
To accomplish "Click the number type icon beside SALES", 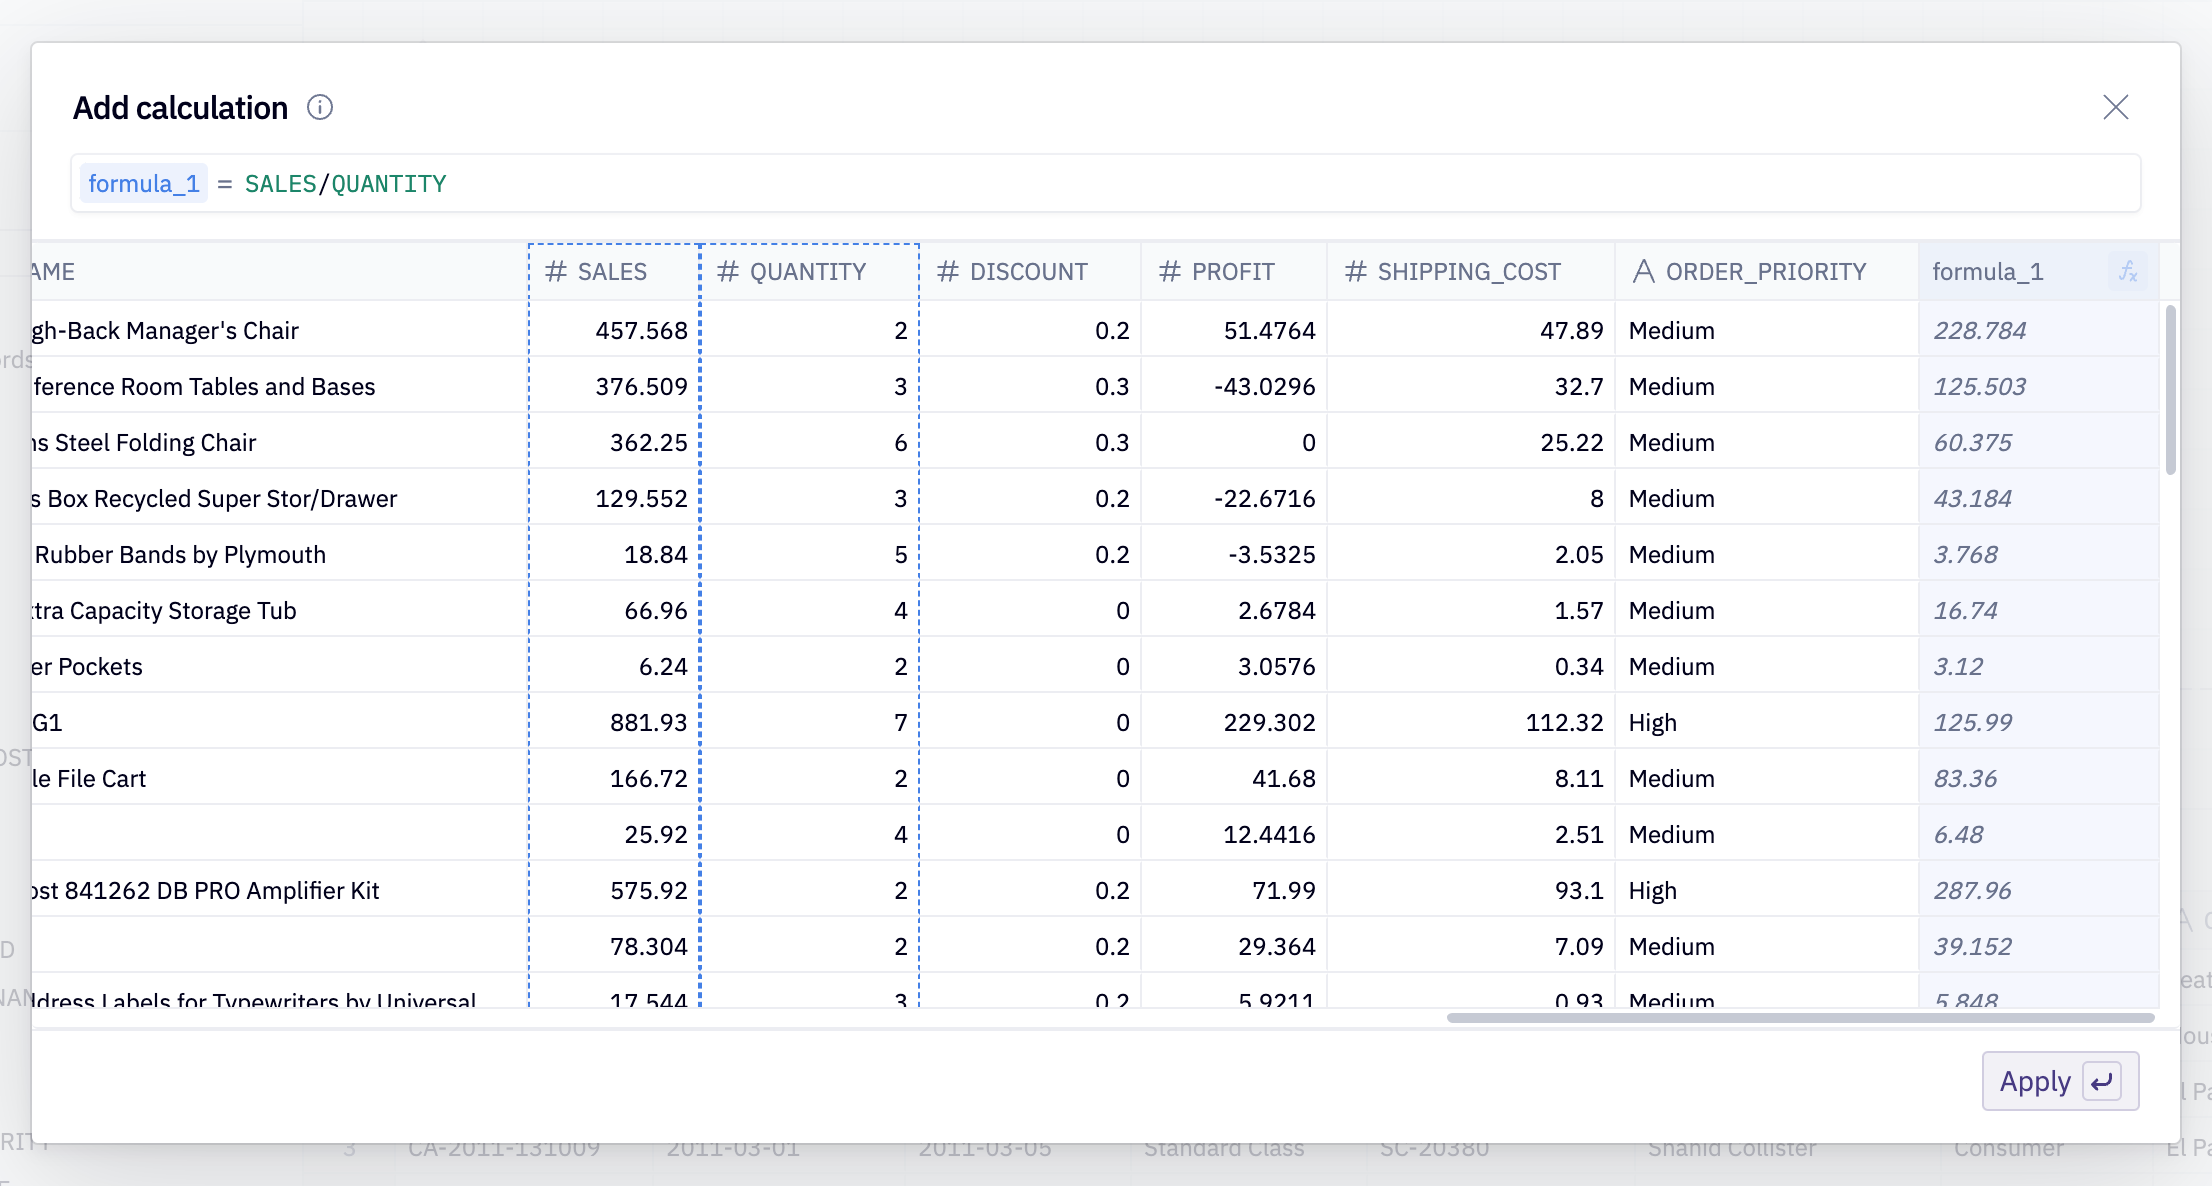I will click(x=556, y=271).
